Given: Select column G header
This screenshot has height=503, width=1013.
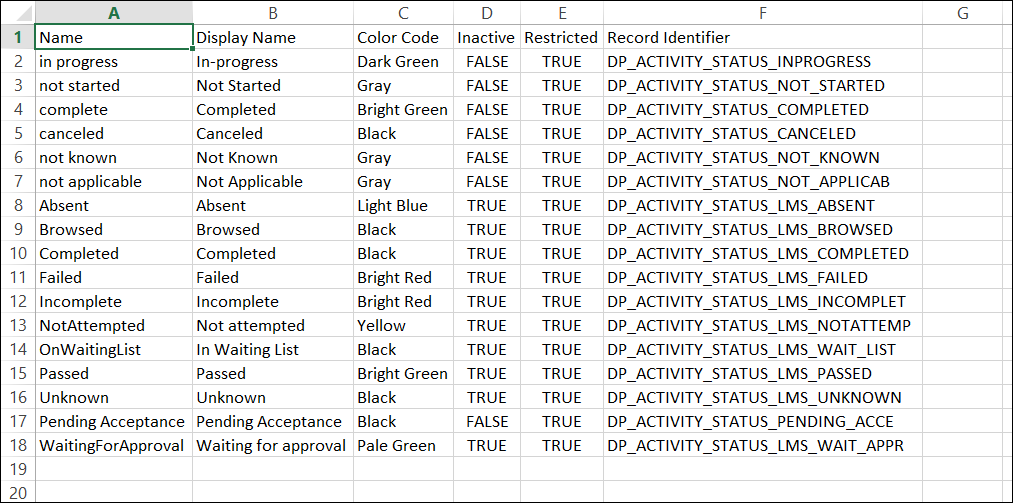Looking at the screenshot, I should point(963,13).
